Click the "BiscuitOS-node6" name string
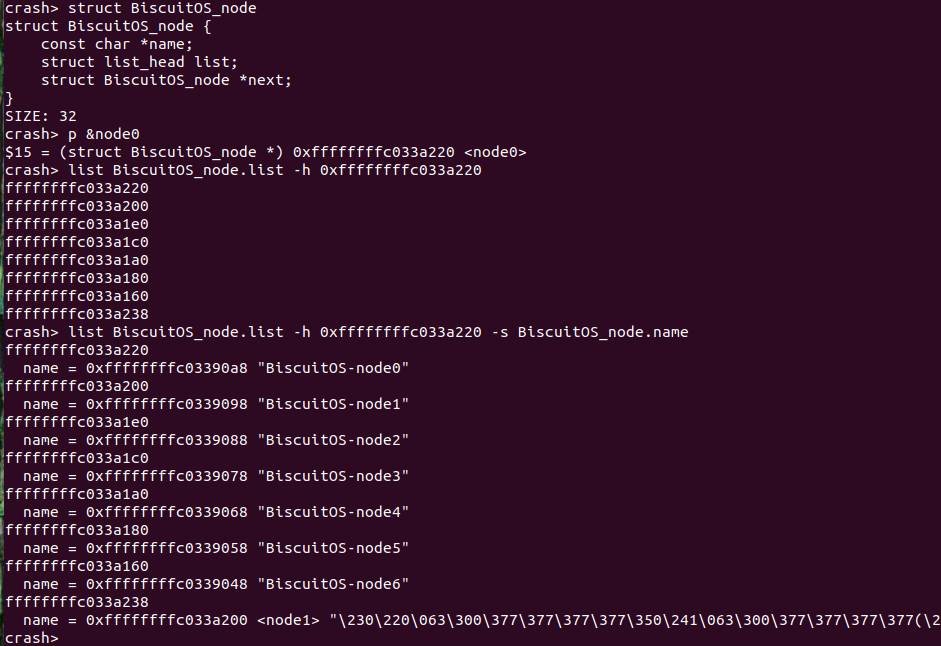This screenshot has width=941, height=646. [334, 584]
